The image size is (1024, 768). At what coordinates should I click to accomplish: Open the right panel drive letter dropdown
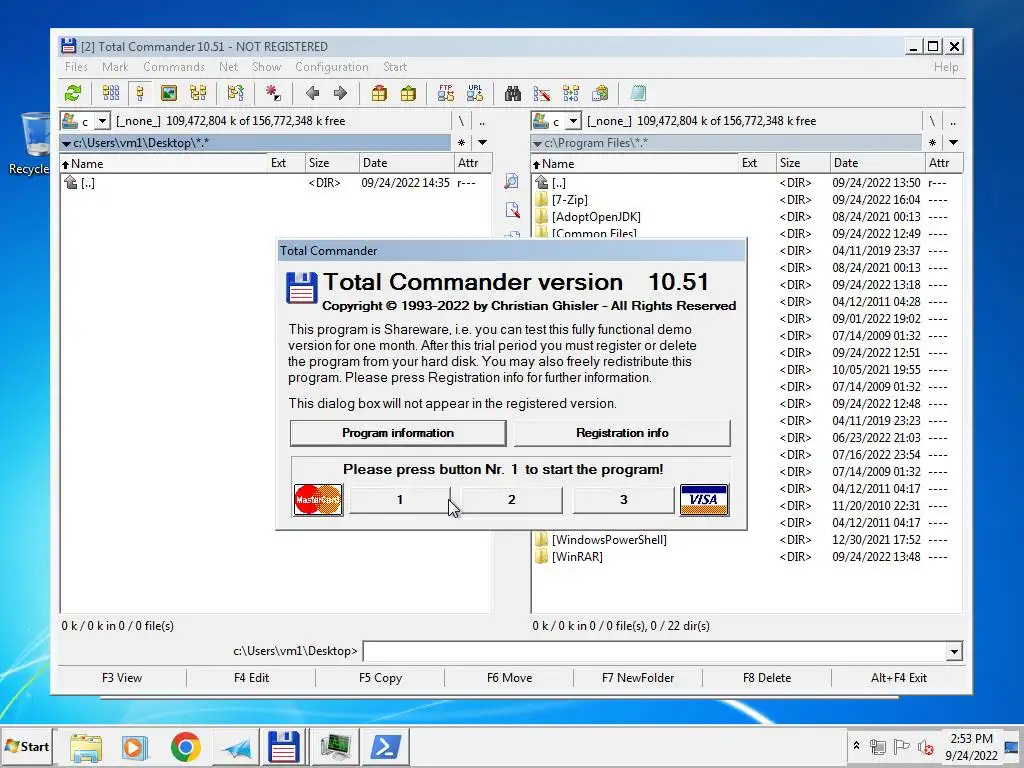coord(573,121)
